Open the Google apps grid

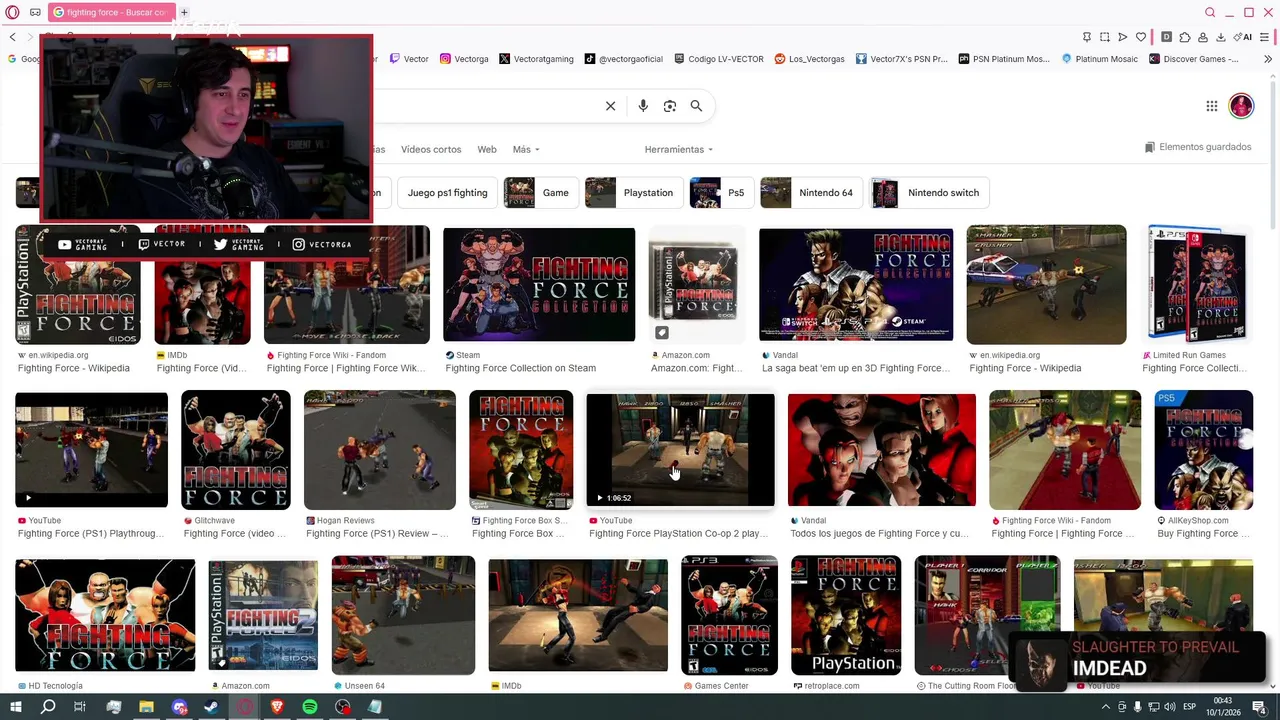click(x=1211, y=106)
